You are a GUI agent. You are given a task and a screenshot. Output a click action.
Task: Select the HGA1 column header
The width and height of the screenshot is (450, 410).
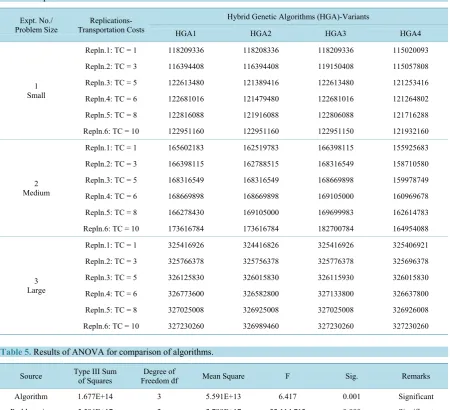click(x=186, y=34)
